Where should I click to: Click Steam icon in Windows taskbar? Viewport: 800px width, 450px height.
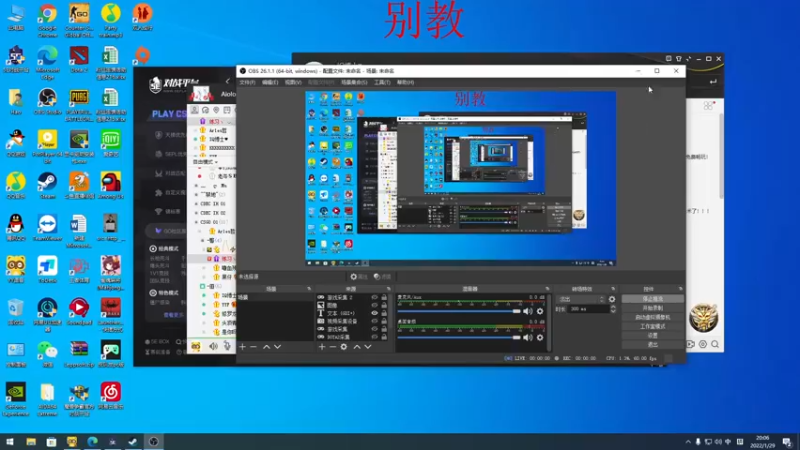133,442
